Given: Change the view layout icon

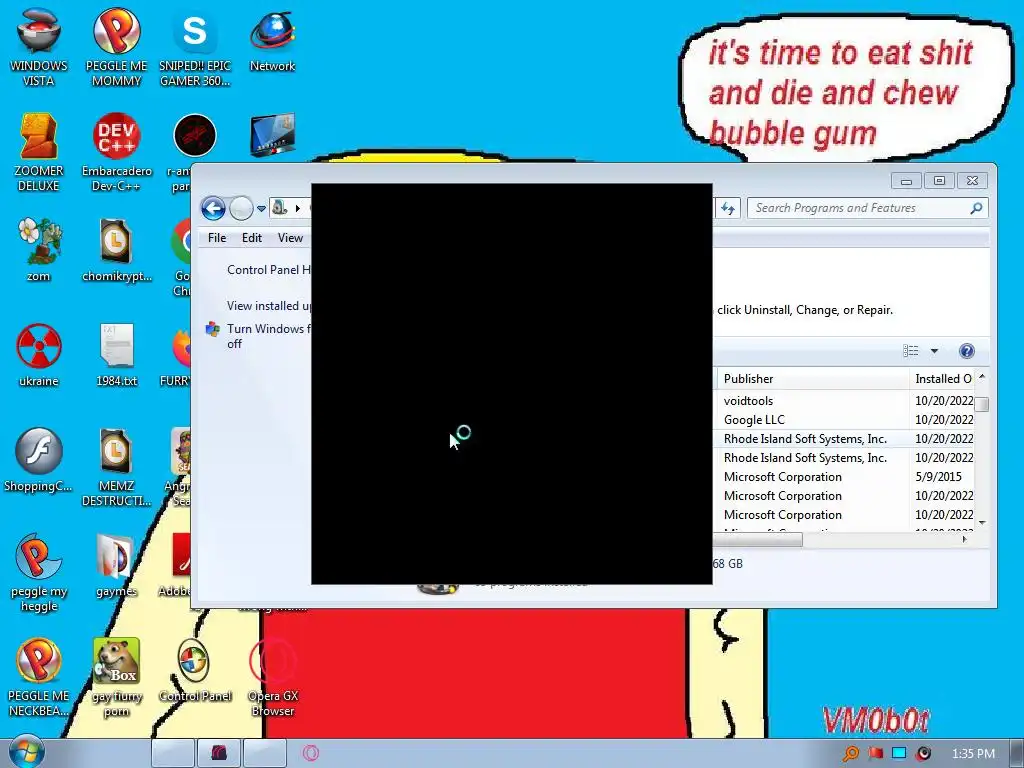Looking at the screenshot, I should tap(910, 351).
